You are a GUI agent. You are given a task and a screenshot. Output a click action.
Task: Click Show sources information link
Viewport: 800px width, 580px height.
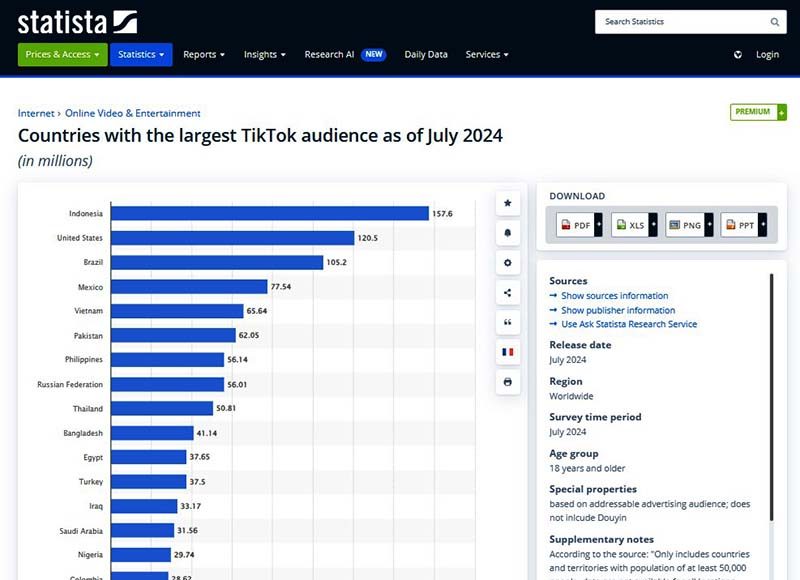click(x=614, y=296)
